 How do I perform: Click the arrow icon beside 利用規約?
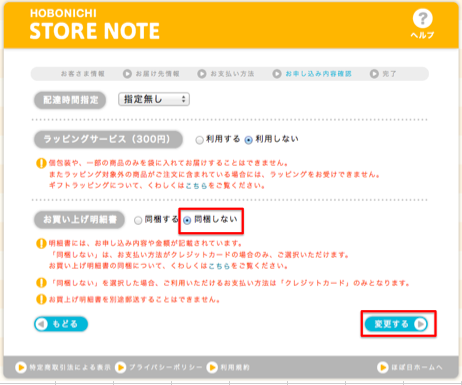click(212, 367)
